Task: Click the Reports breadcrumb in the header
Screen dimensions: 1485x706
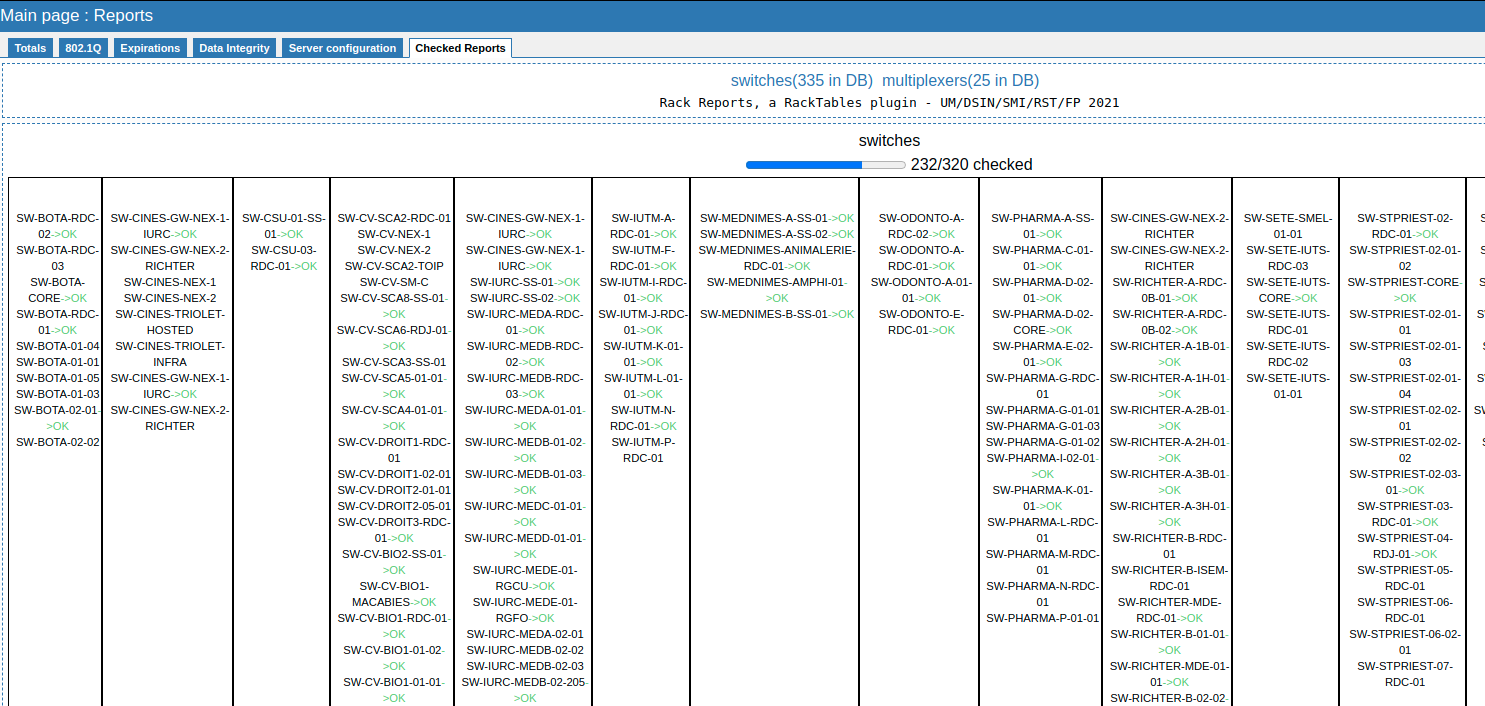Action: [x=121, y=16]
